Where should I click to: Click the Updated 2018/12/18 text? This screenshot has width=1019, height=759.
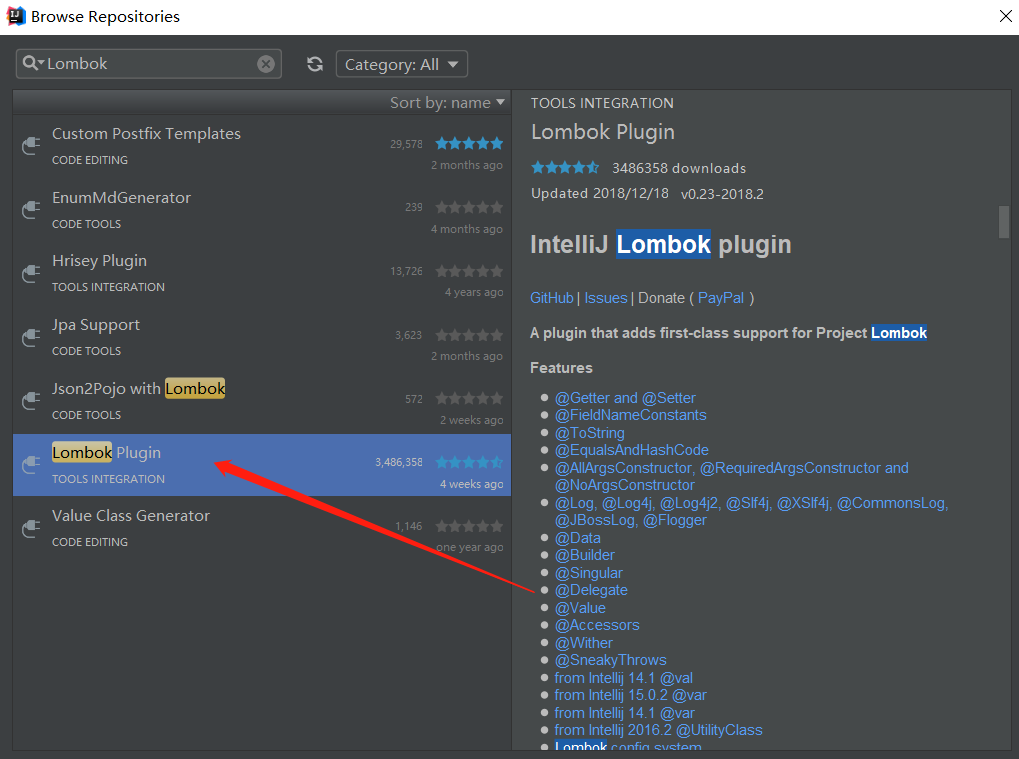[x=600, y=194]
